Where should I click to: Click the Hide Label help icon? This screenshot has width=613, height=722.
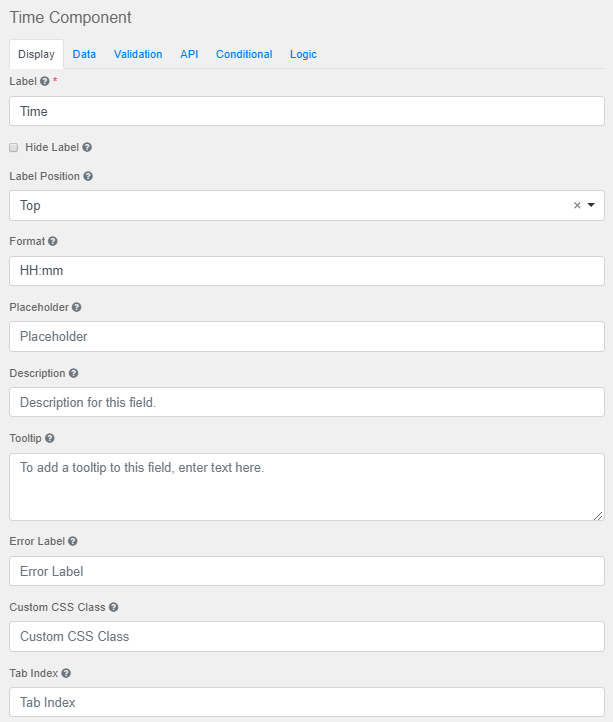pyautogui.click(x=87, y=147)
